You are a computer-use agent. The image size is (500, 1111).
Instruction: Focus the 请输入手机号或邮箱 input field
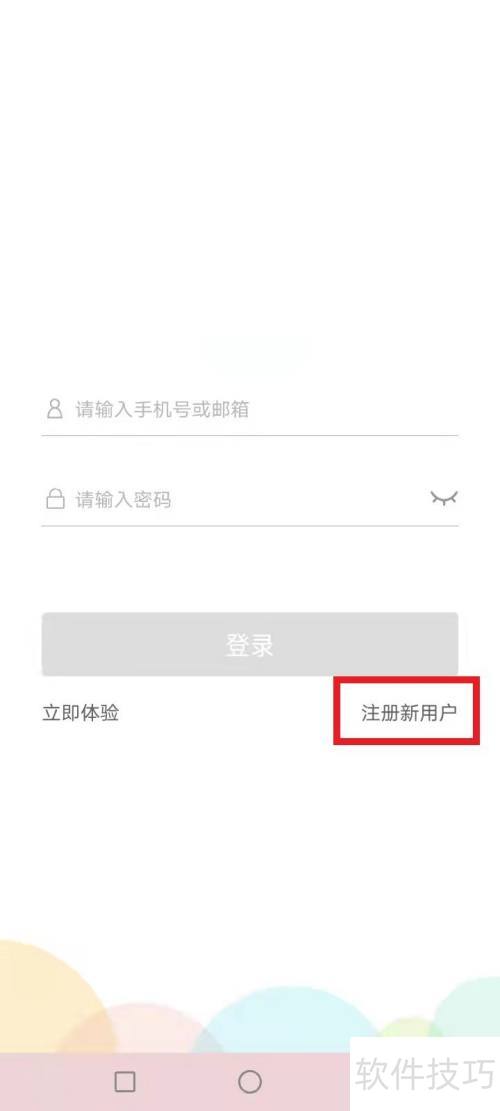point(249,410)
